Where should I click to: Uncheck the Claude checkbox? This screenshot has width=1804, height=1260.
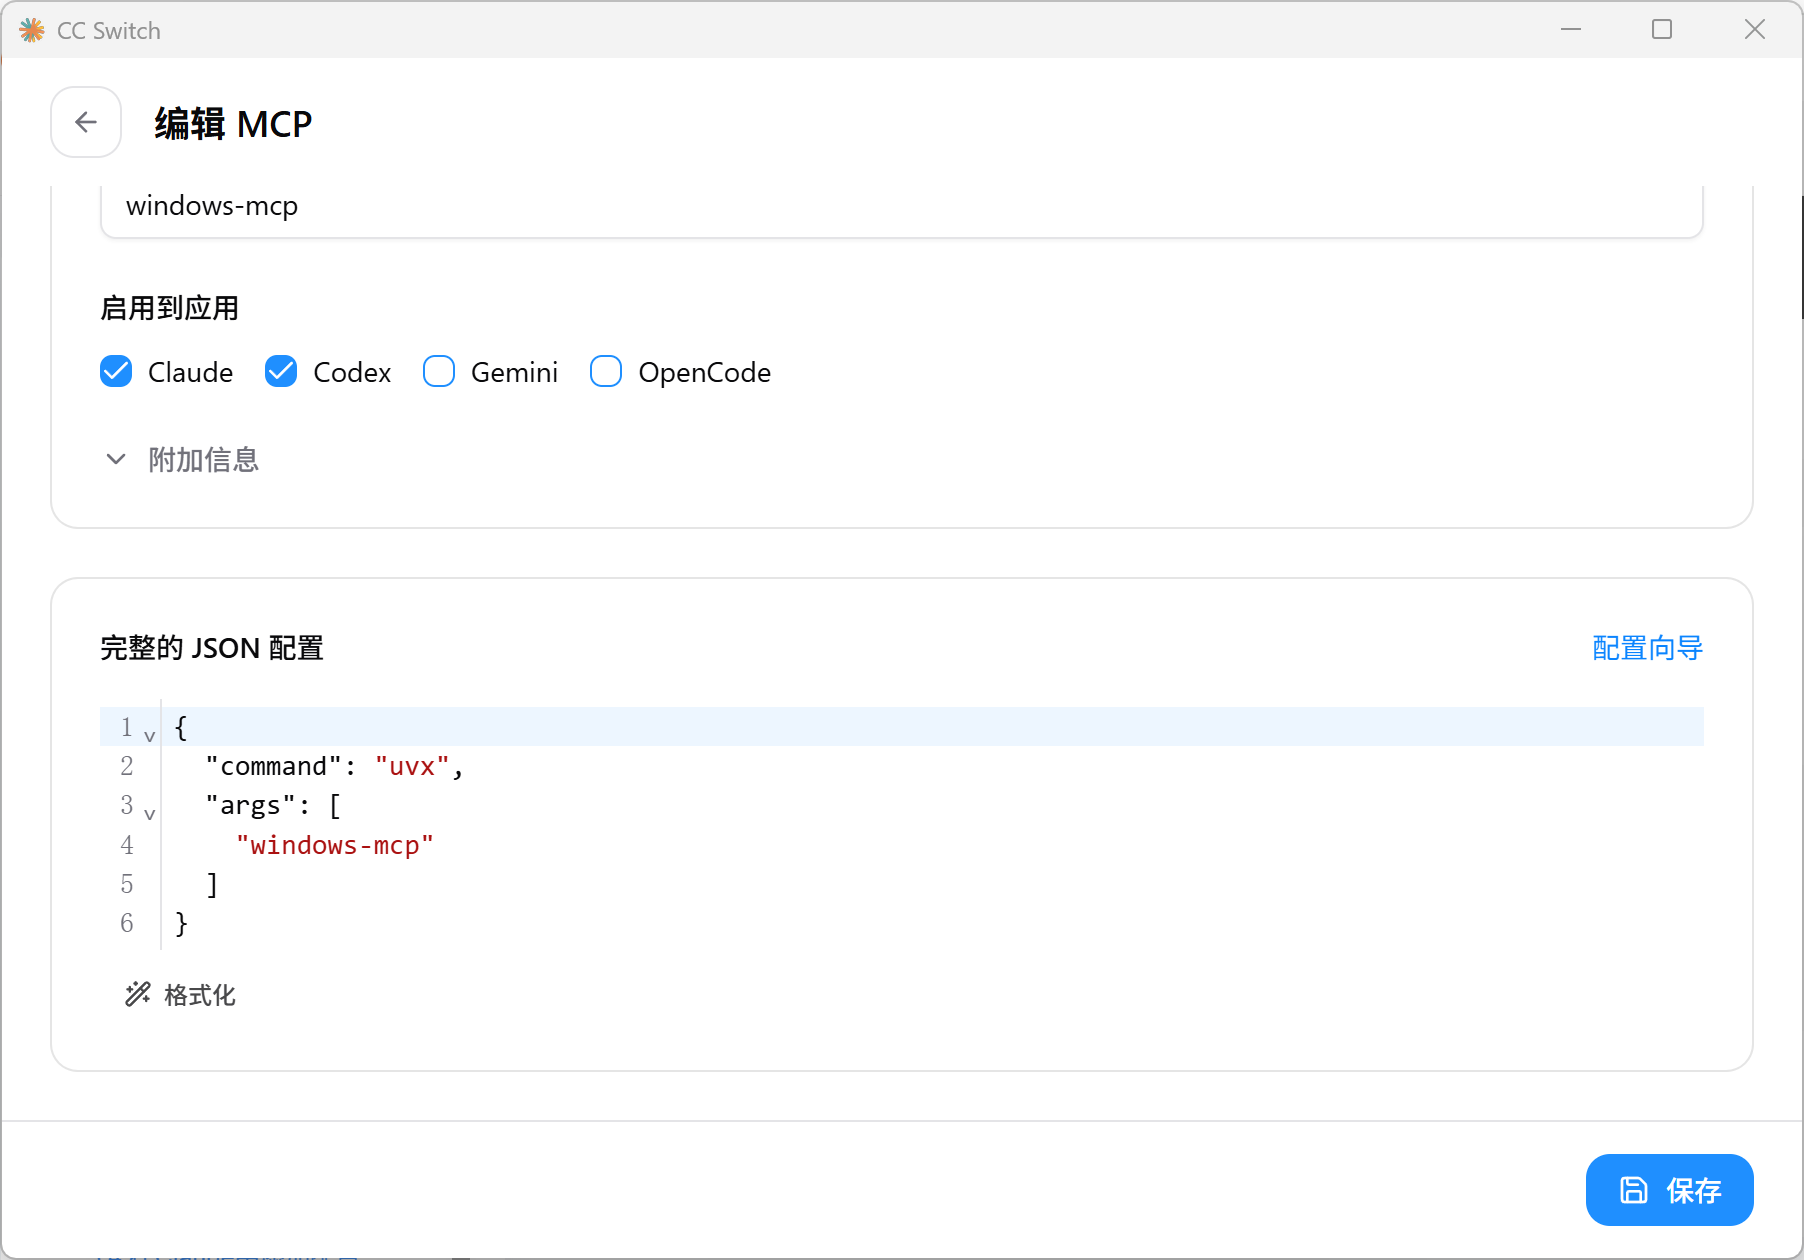click(116, 371)
